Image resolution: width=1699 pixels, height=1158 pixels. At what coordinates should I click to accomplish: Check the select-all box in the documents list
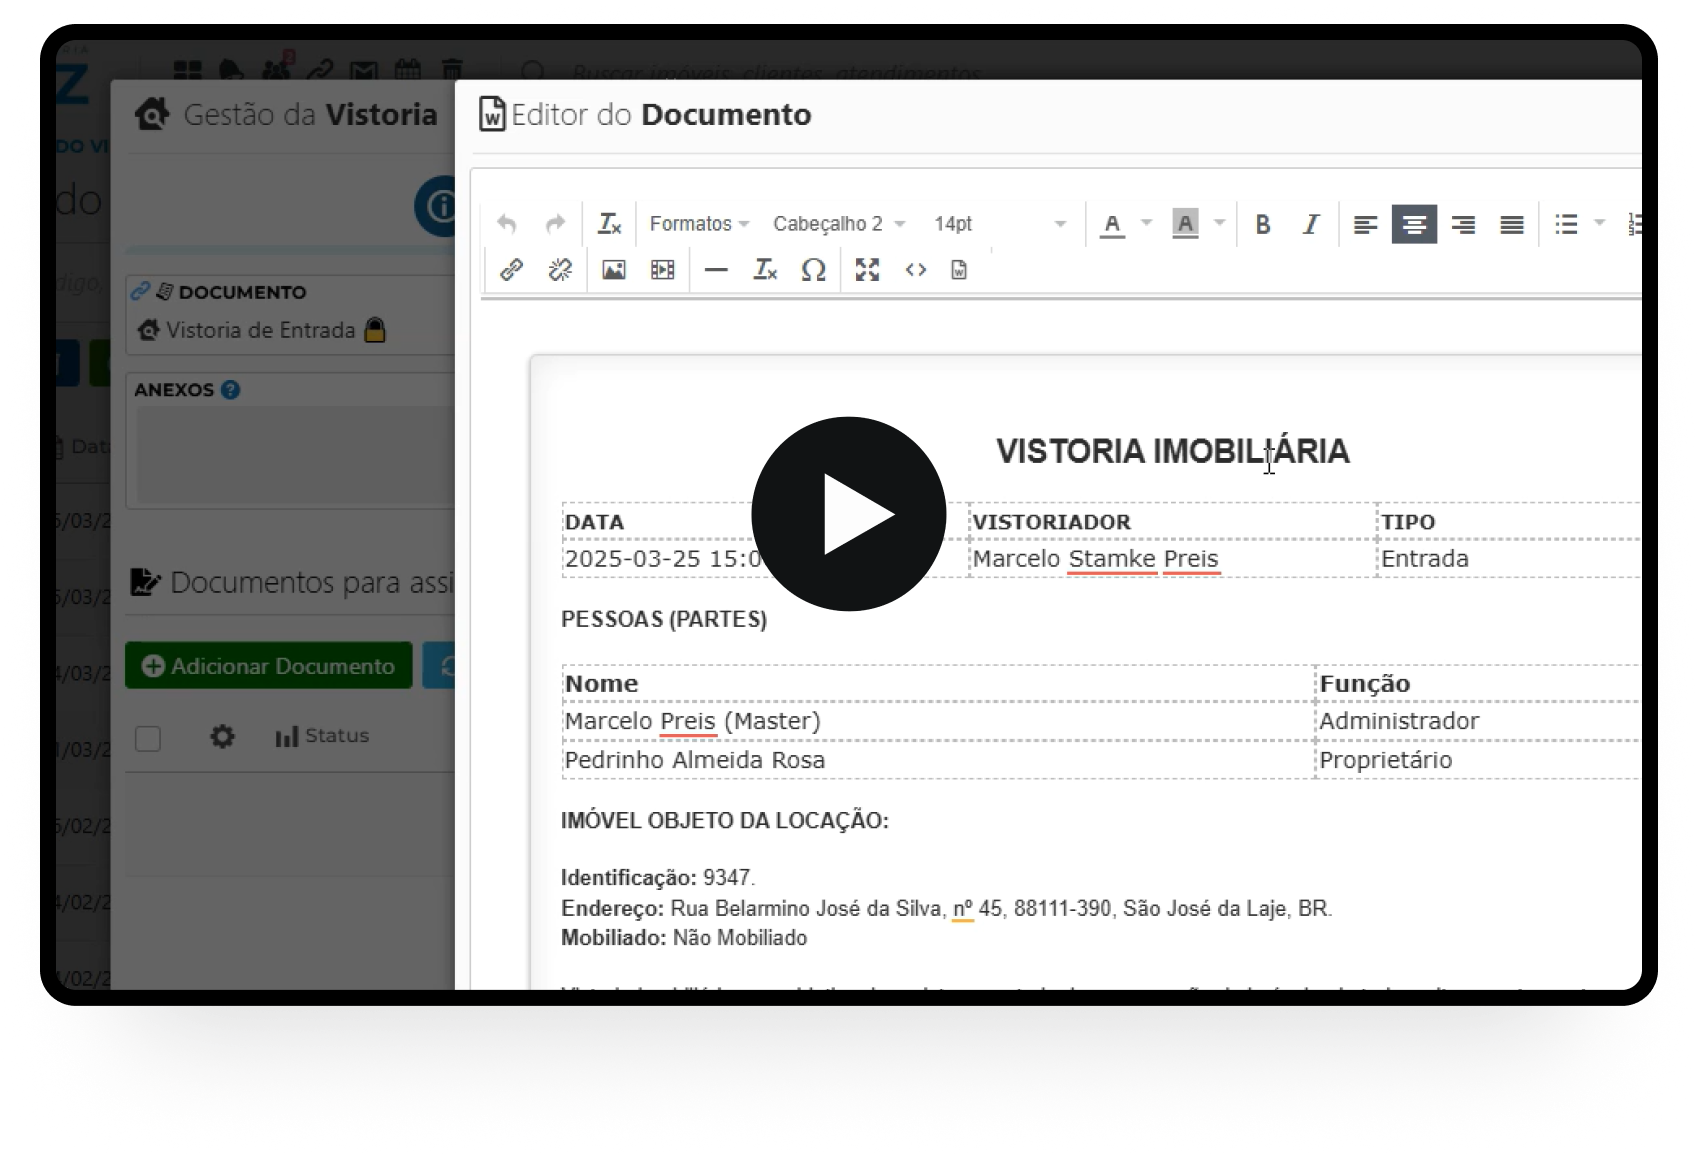[148, 737]
